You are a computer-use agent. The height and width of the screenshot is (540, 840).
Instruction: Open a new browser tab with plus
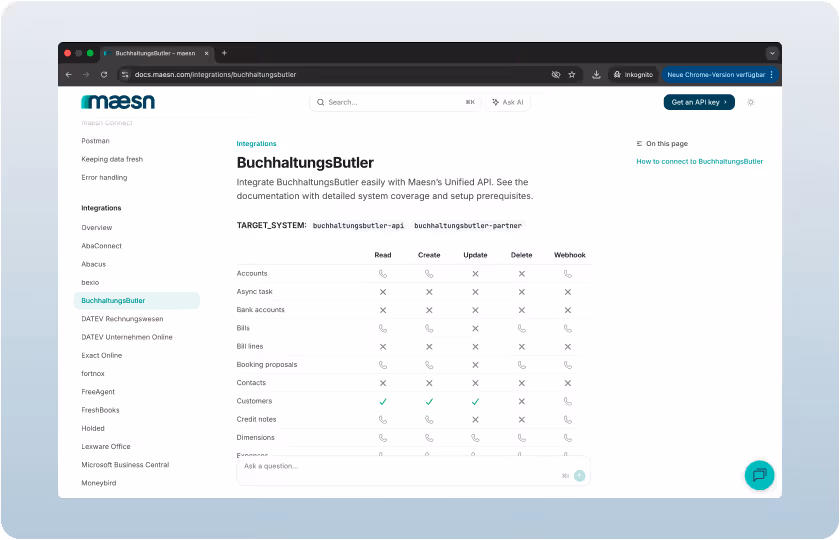tap(224, 53)
